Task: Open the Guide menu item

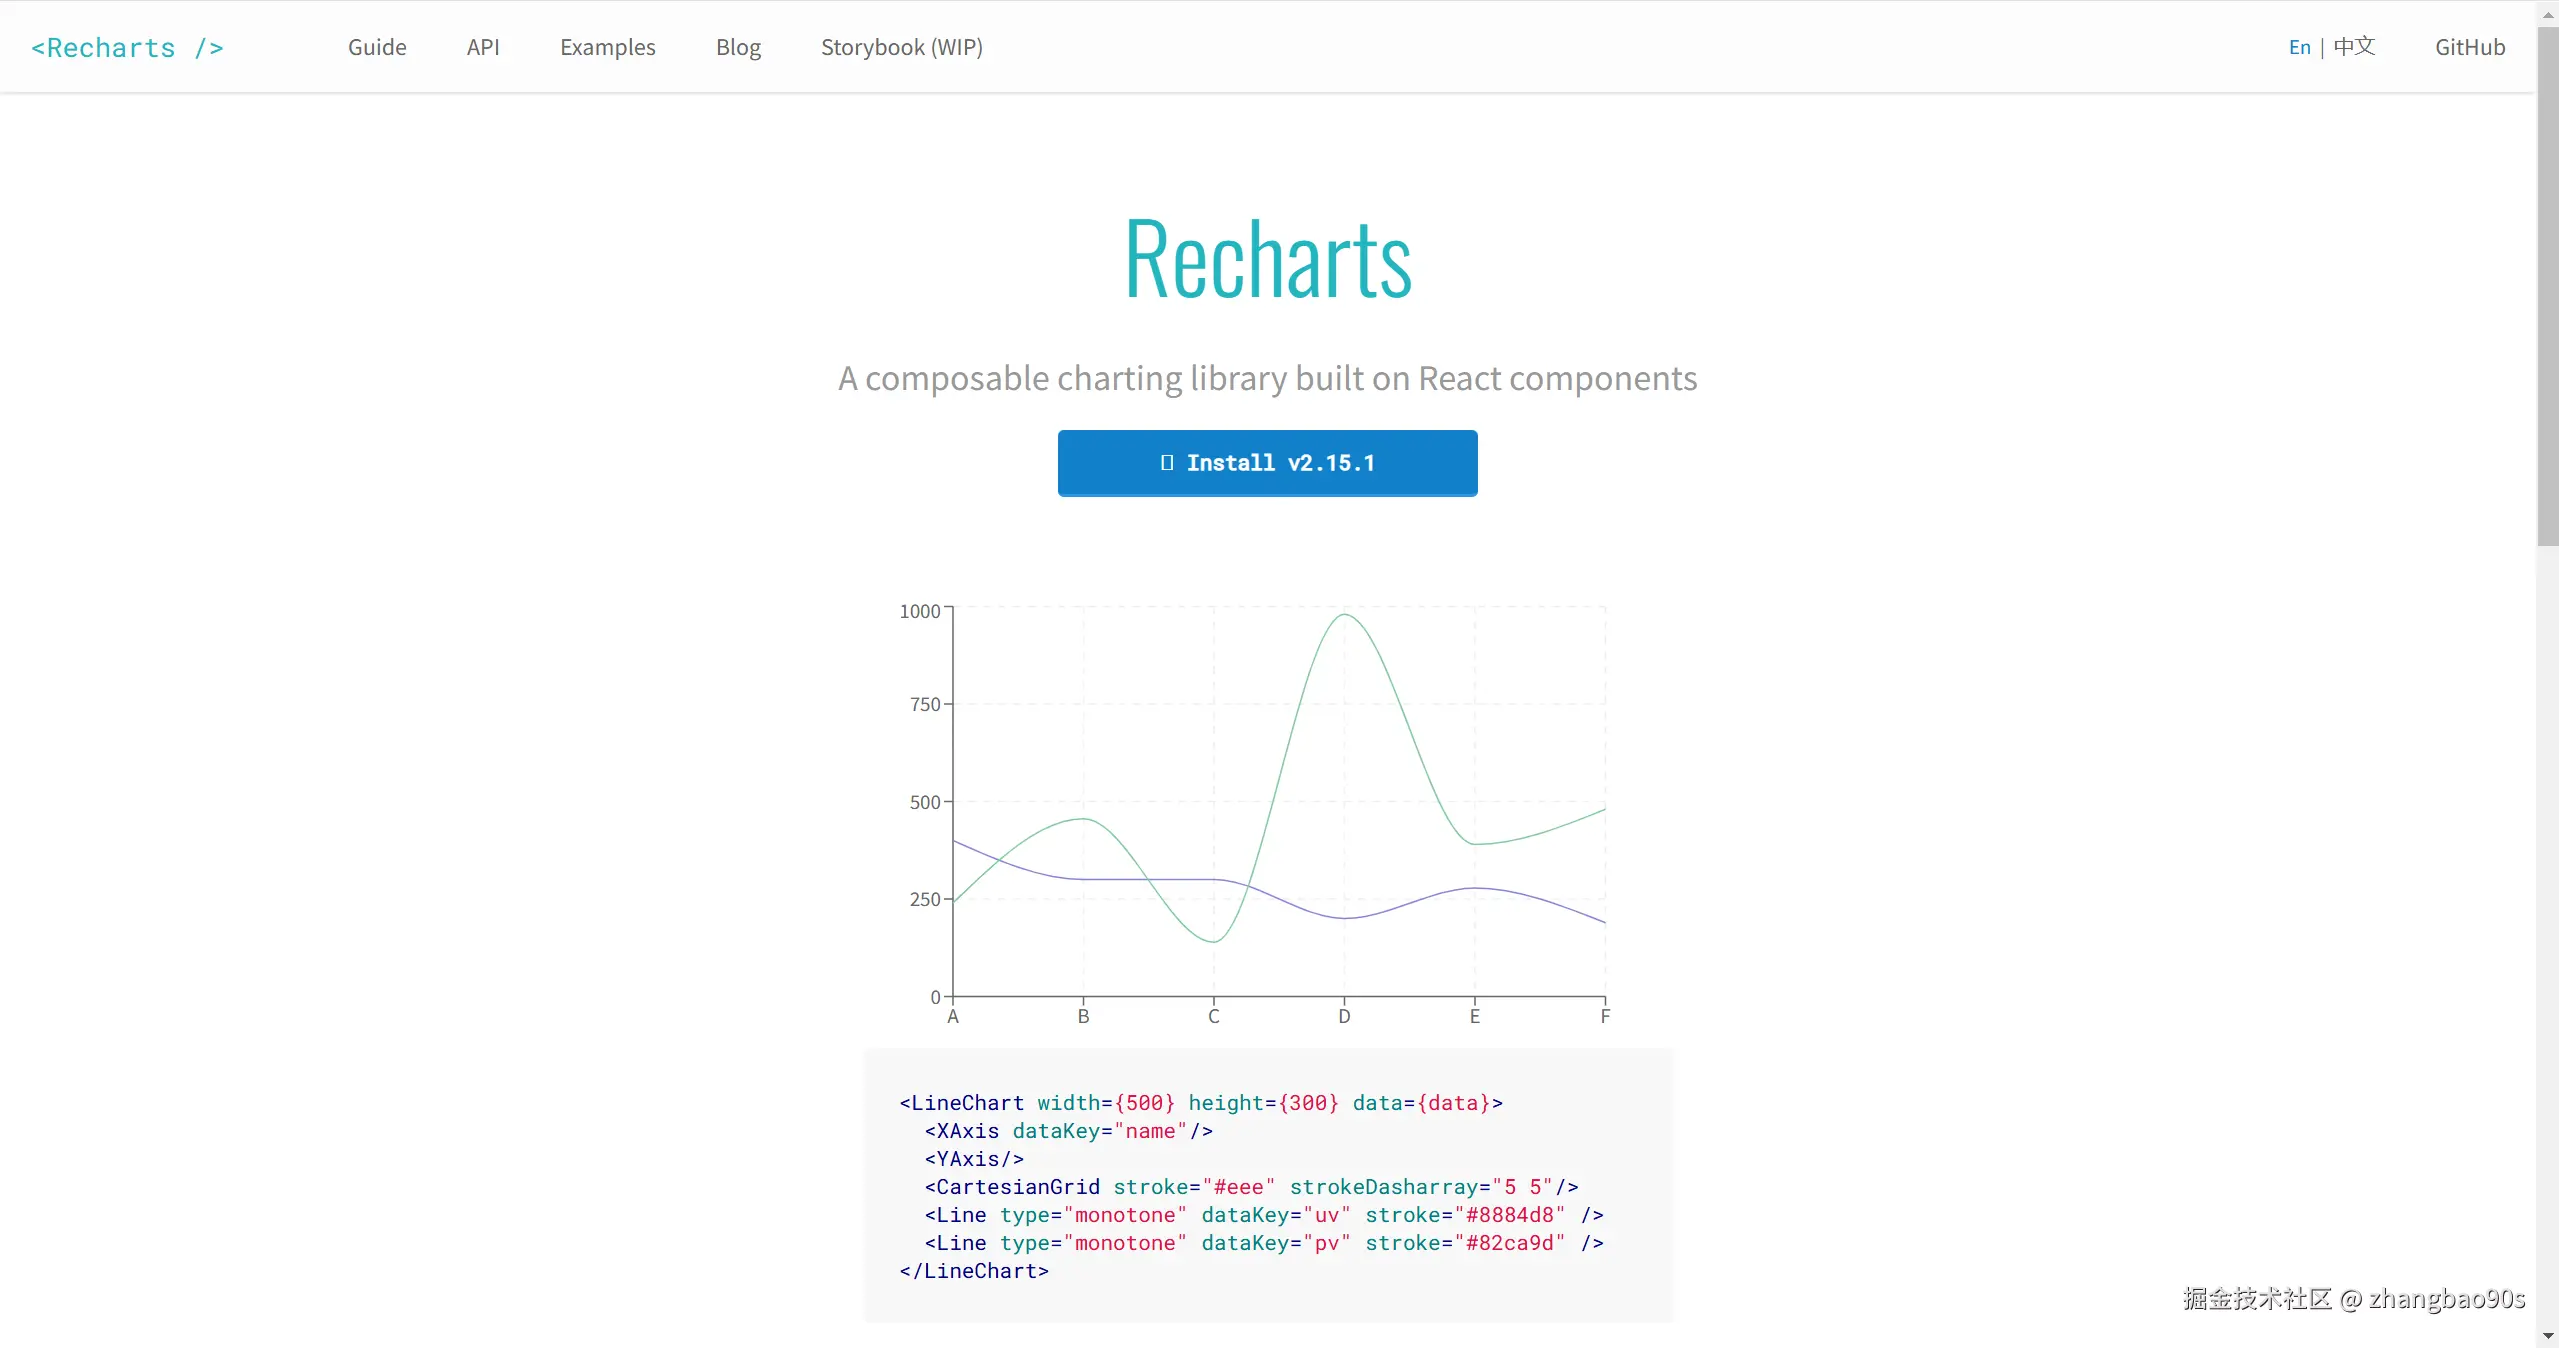Action: [x=377, y=47]
